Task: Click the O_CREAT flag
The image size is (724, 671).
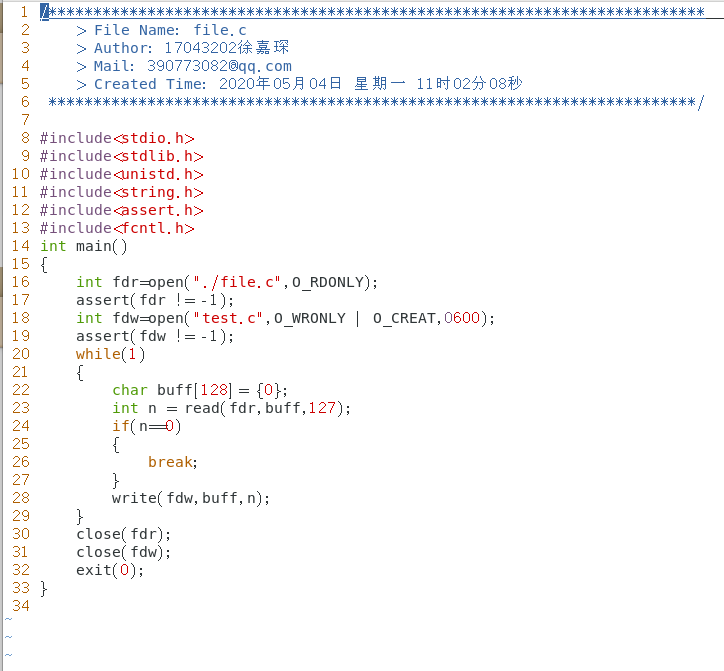Action: point(404,318)
